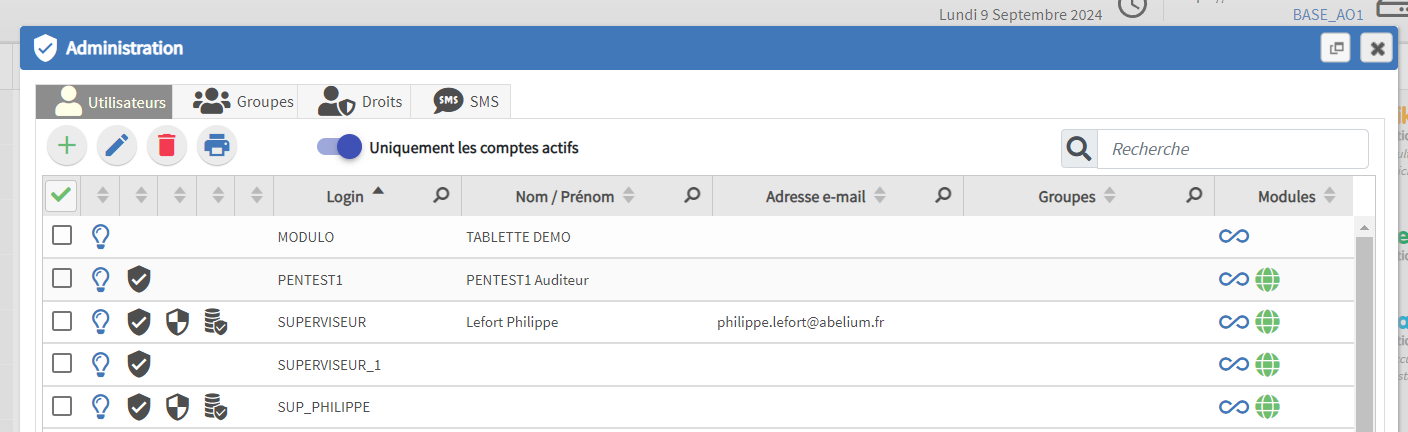The image size is (1408, 432).
Task: Check the box for the PENTEST1 row
Action: [x=62, y=279]
